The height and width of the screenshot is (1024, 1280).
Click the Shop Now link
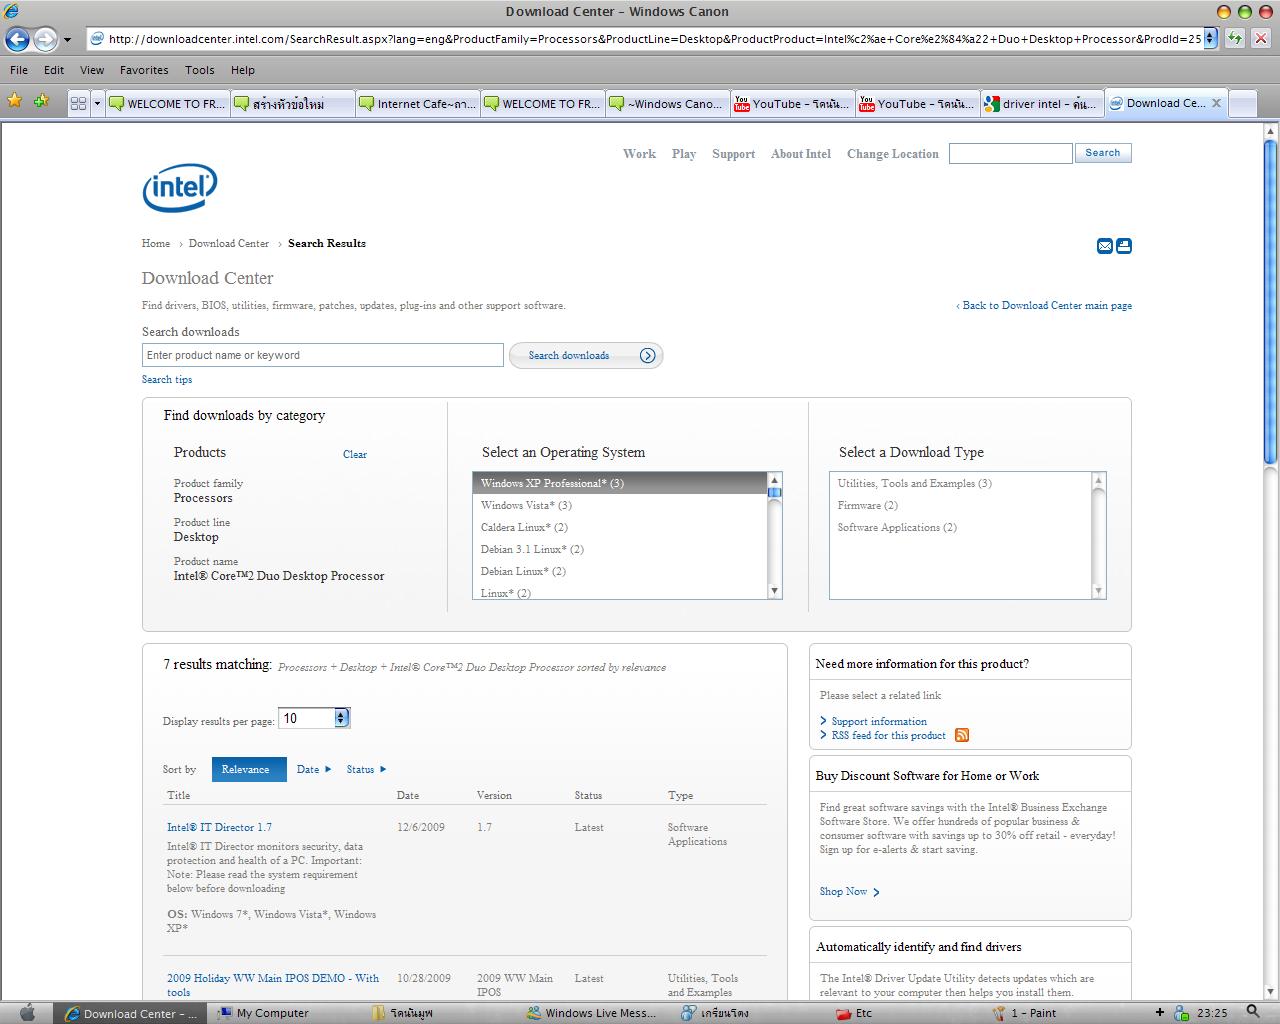pos(849,891)
